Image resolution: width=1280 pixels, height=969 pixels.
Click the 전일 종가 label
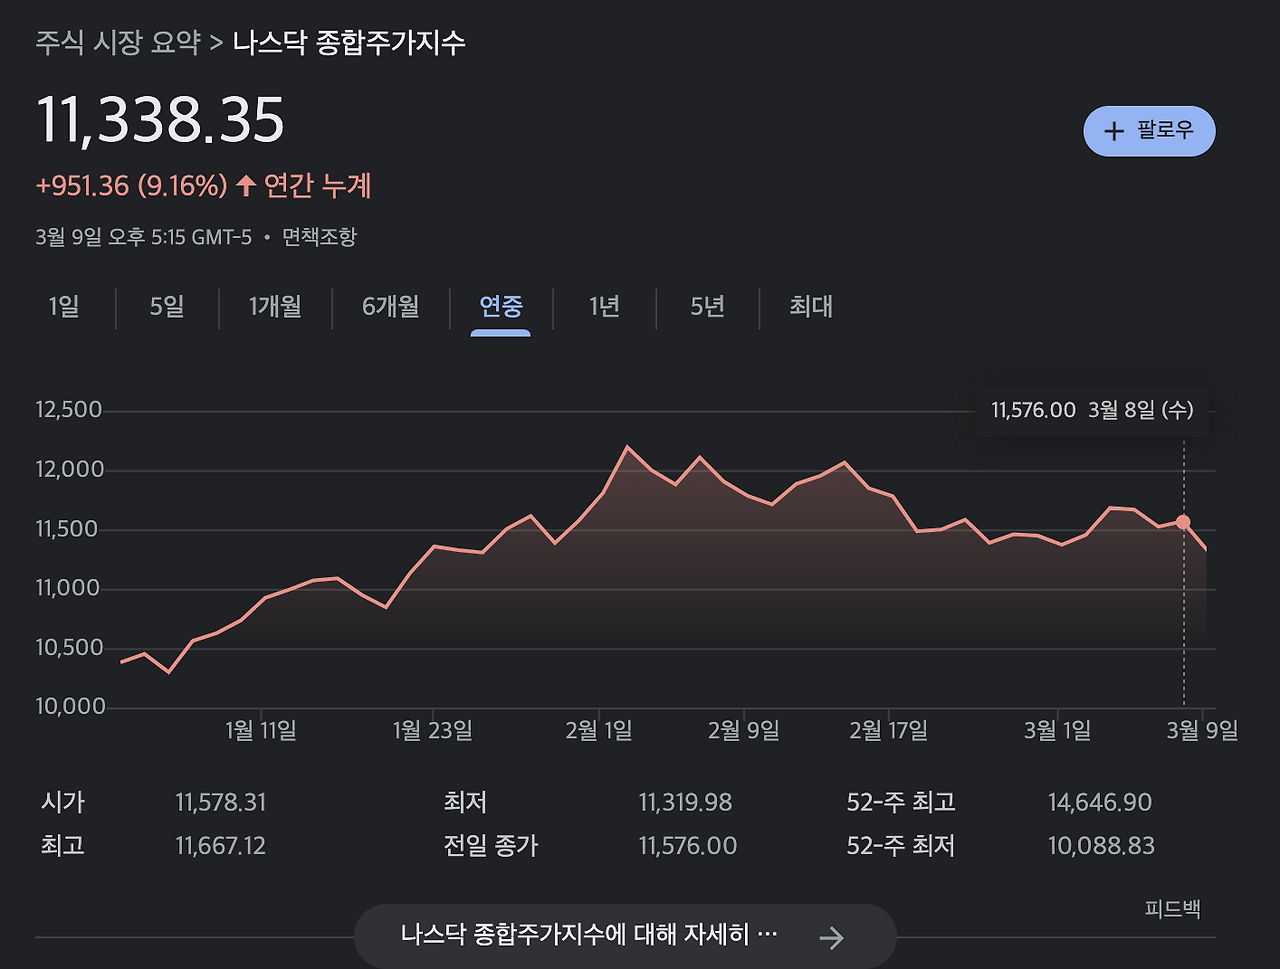tap(491, 846)
